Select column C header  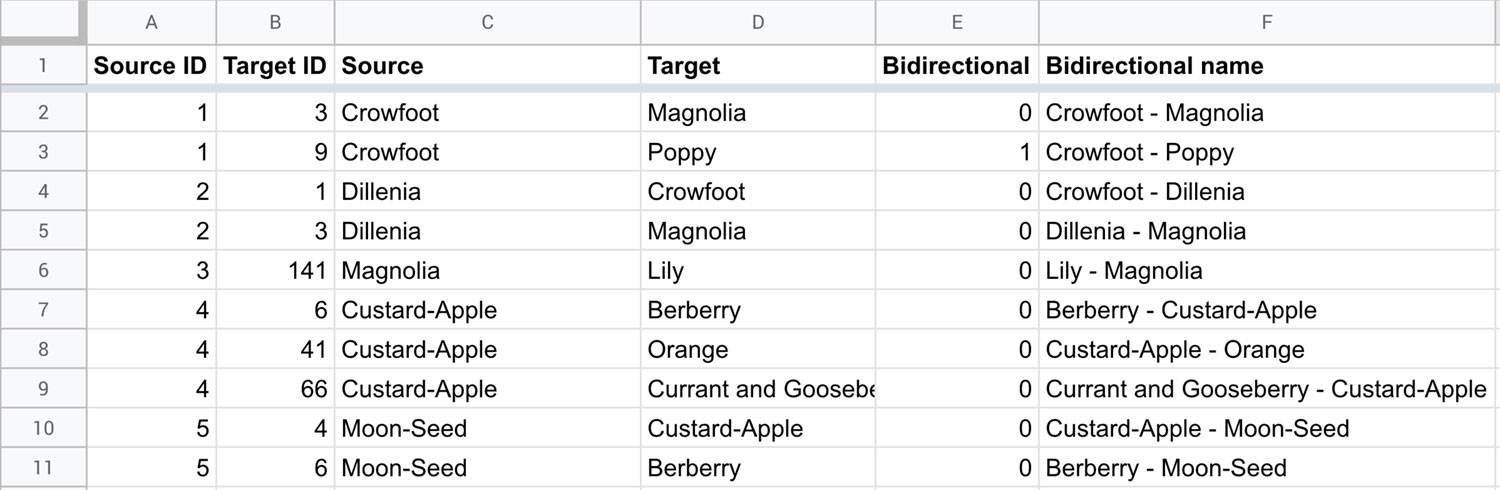[488, 22]
